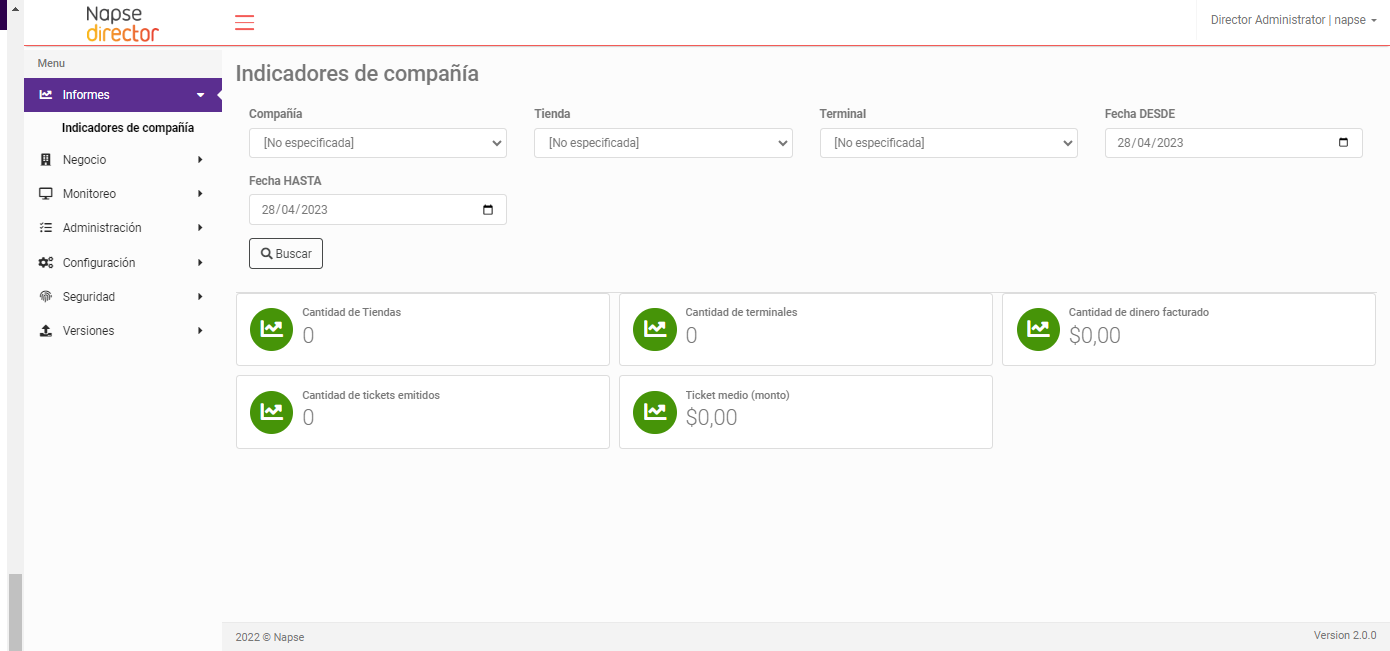Open the Terminal dropdown

click(x=949, y=143)
